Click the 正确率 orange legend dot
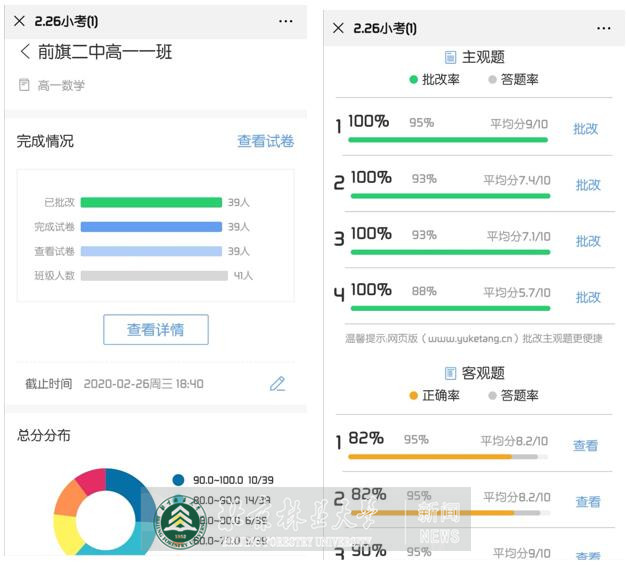626x570 pixels. 414,395
